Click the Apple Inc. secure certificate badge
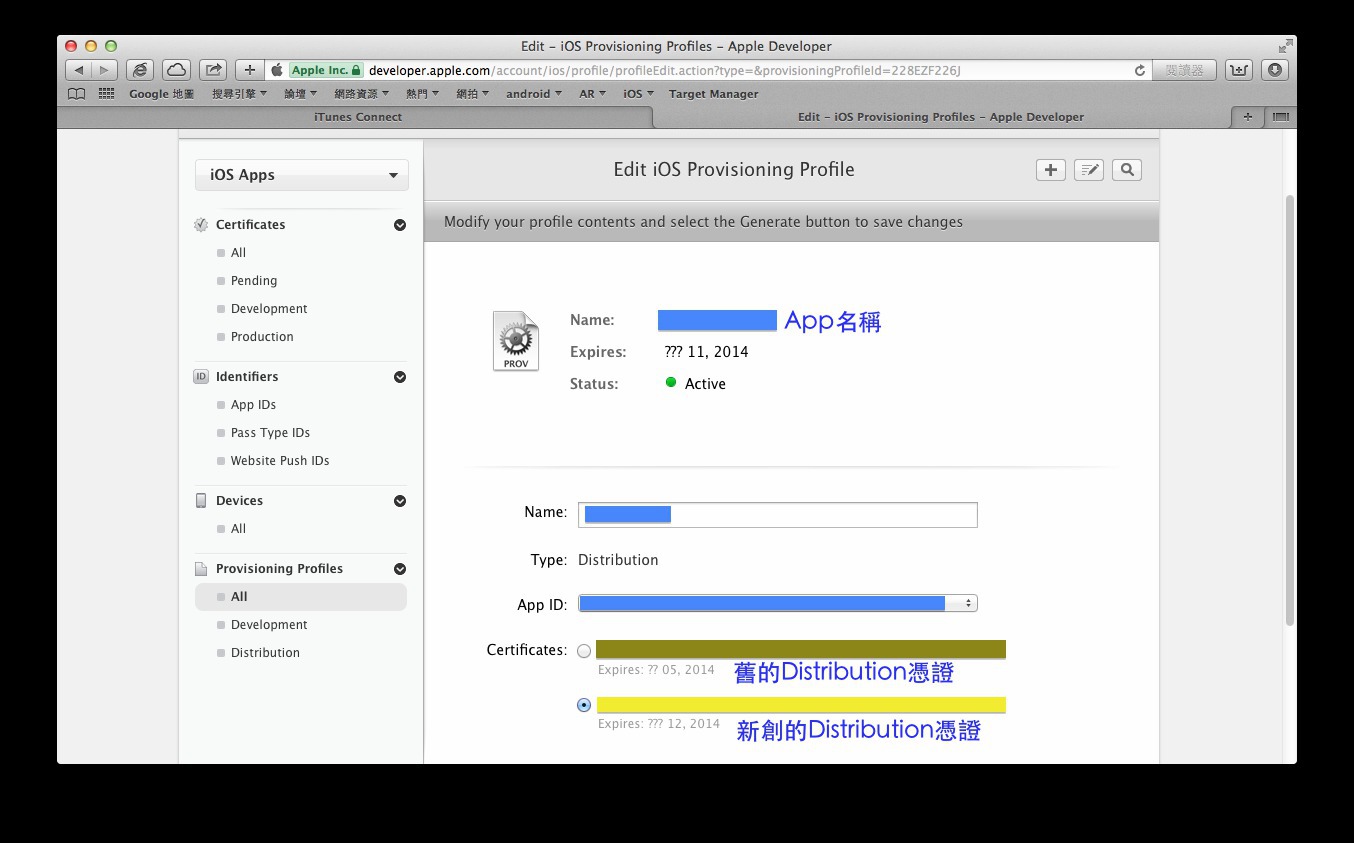1354x843 pixels. pos(326,70)
